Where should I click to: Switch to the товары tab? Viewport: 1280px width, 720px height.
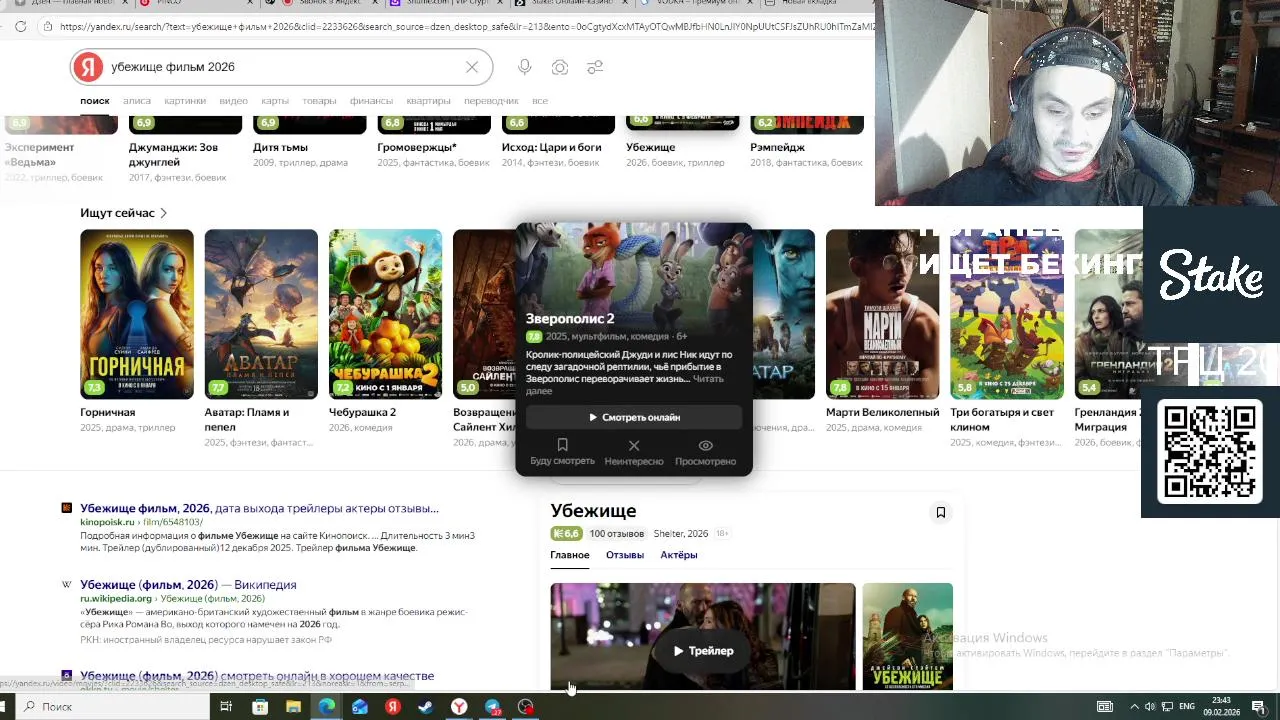319,101
